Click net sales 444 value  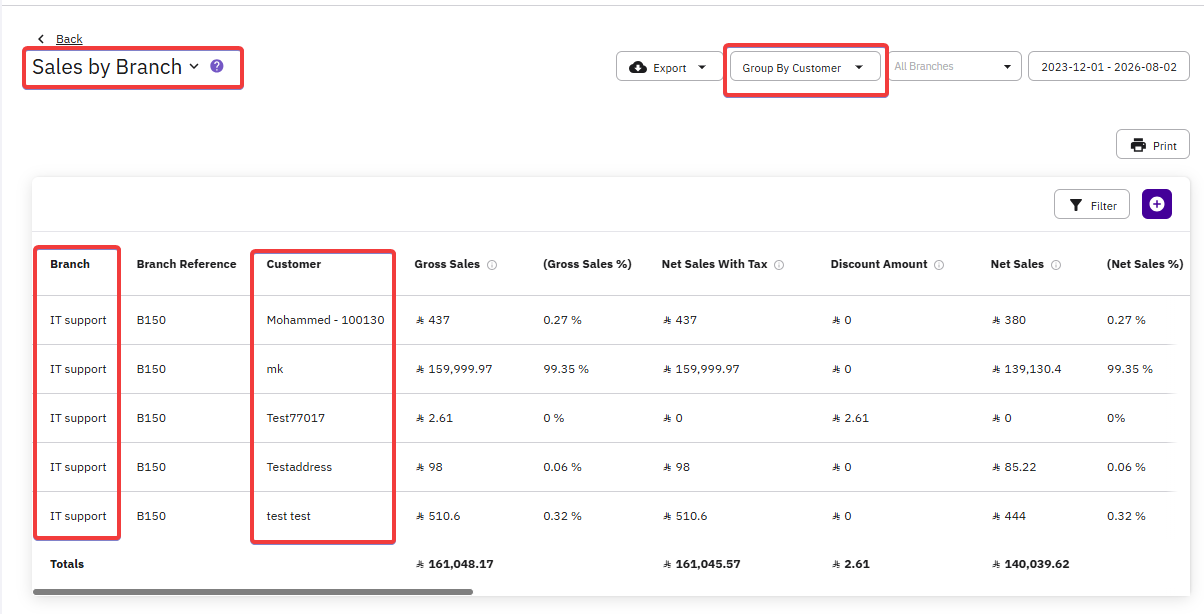click(1009, 516)
